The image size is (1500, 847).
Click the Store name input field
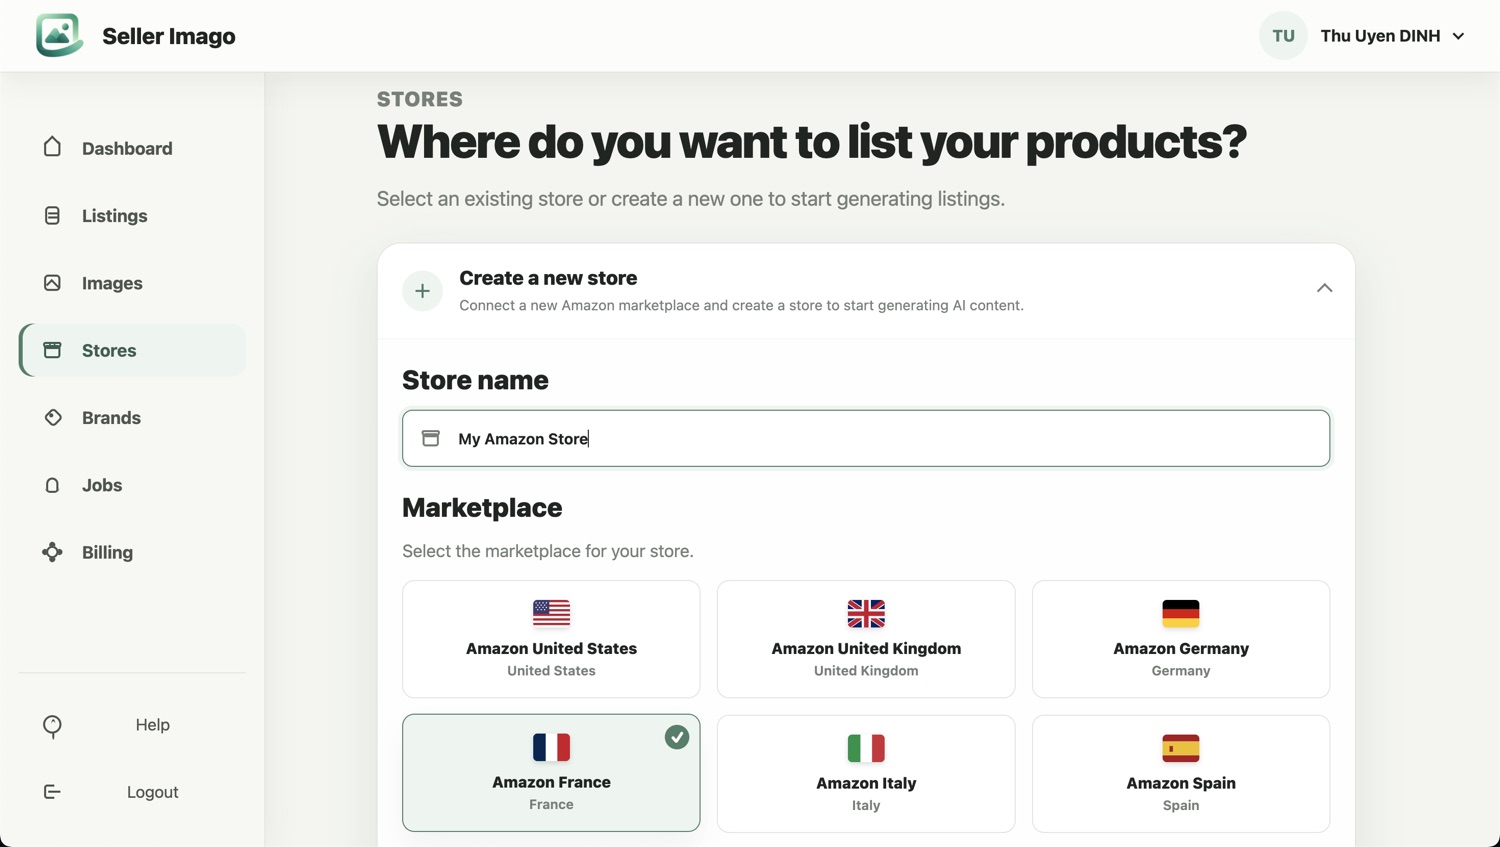[x=866, y=438]
